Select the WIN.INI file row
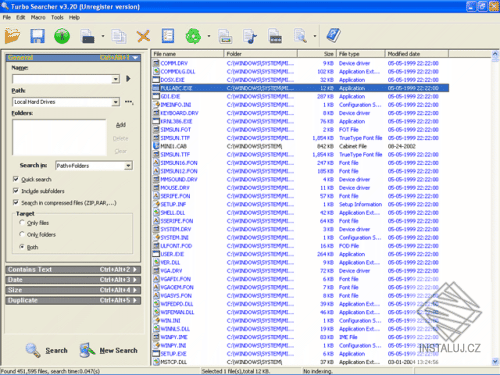500x375 pixels. [x=300, y=320]
